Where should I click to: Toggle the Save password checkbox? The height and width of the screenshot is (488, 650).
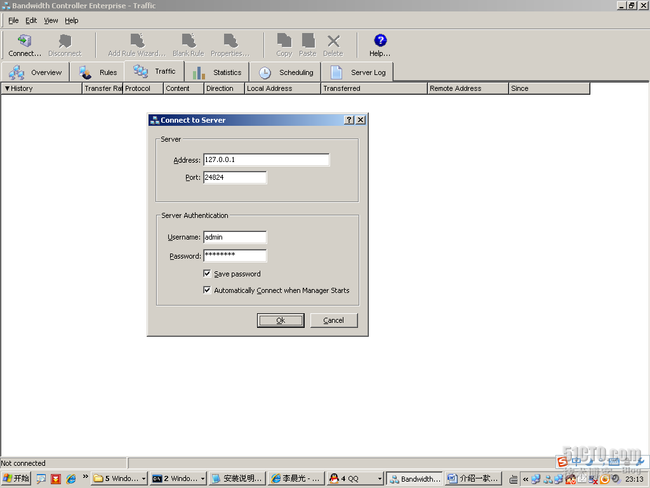[207, 273]
